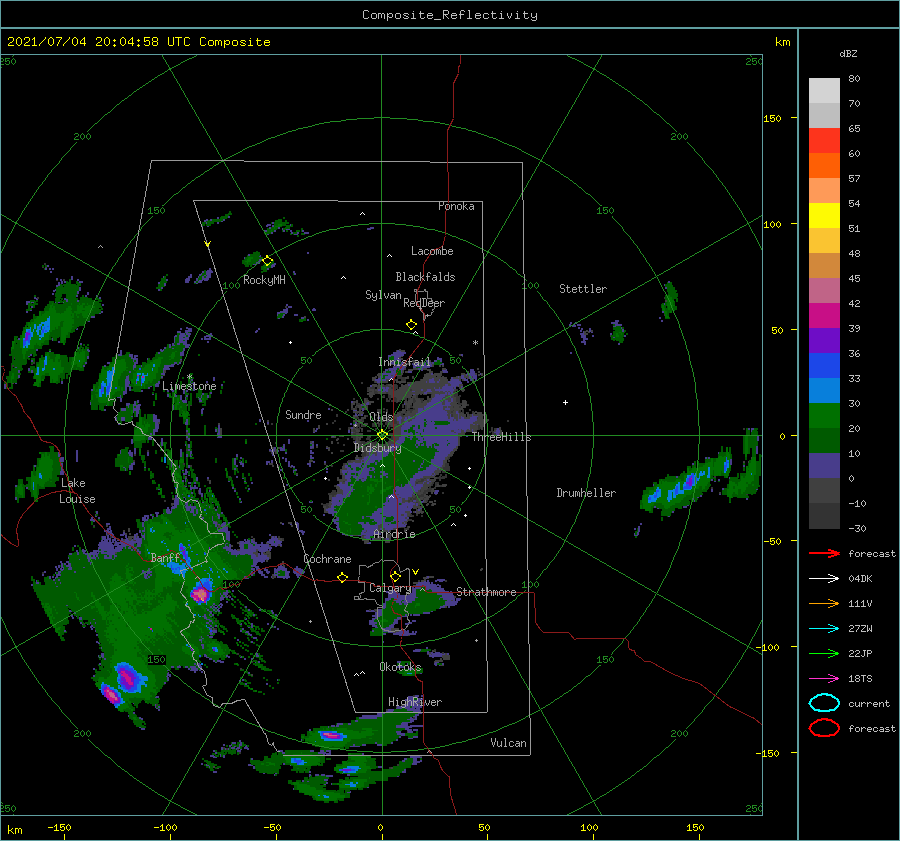Click the purple 39-36 dBZ color swatch
Image resolution: width=900 pixels, height=841 pixels.
(824, 340)
